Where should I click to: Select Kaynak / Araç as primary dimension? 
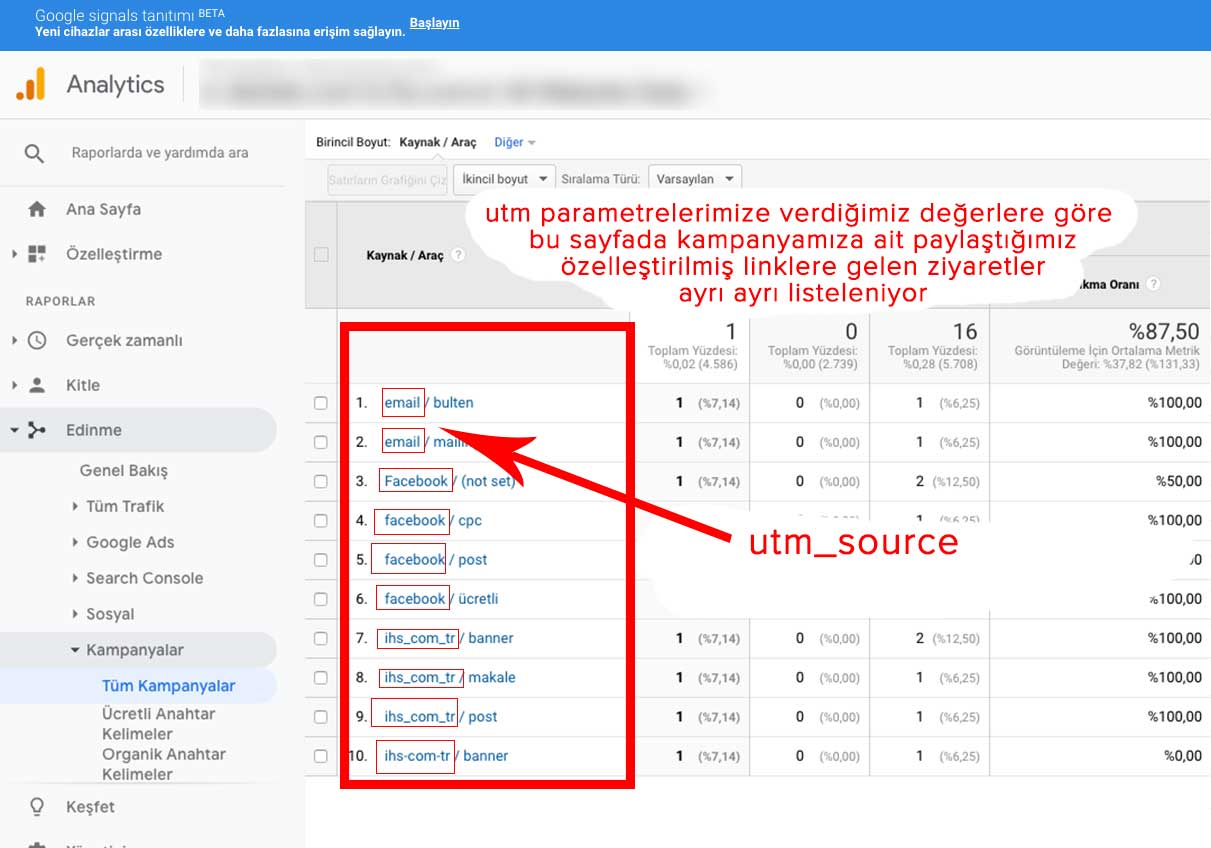(438, 142)
